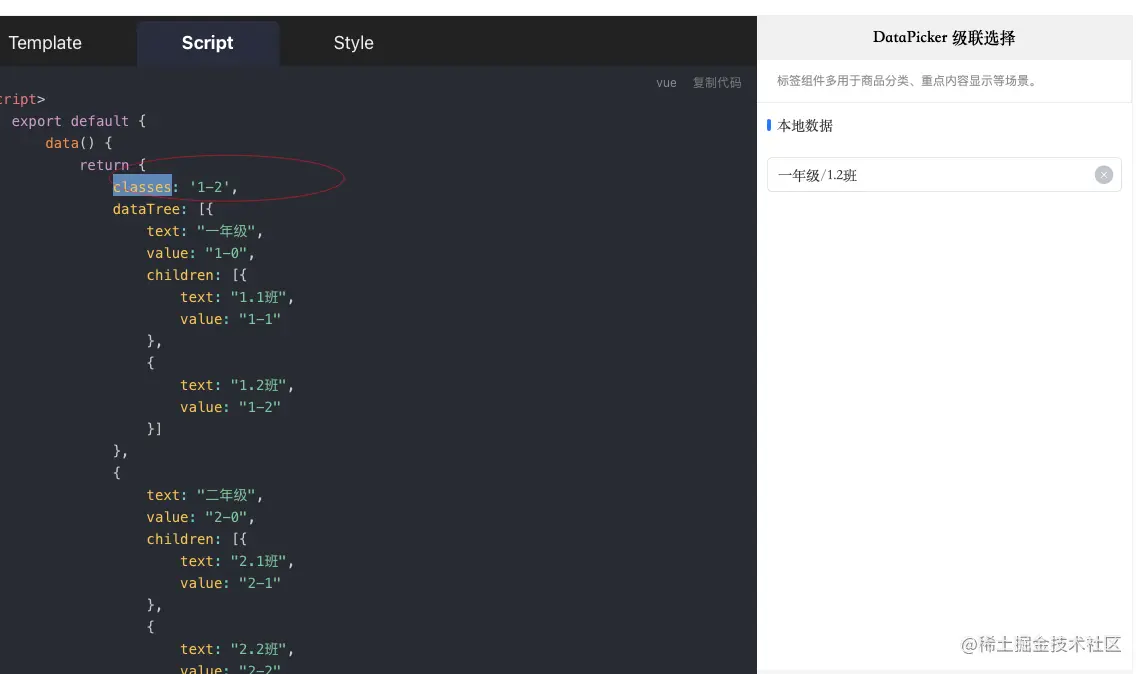Image resolution: width=1141 pixels, height=674 pixels.
Task: Click the vue language label
Action: 666,83
